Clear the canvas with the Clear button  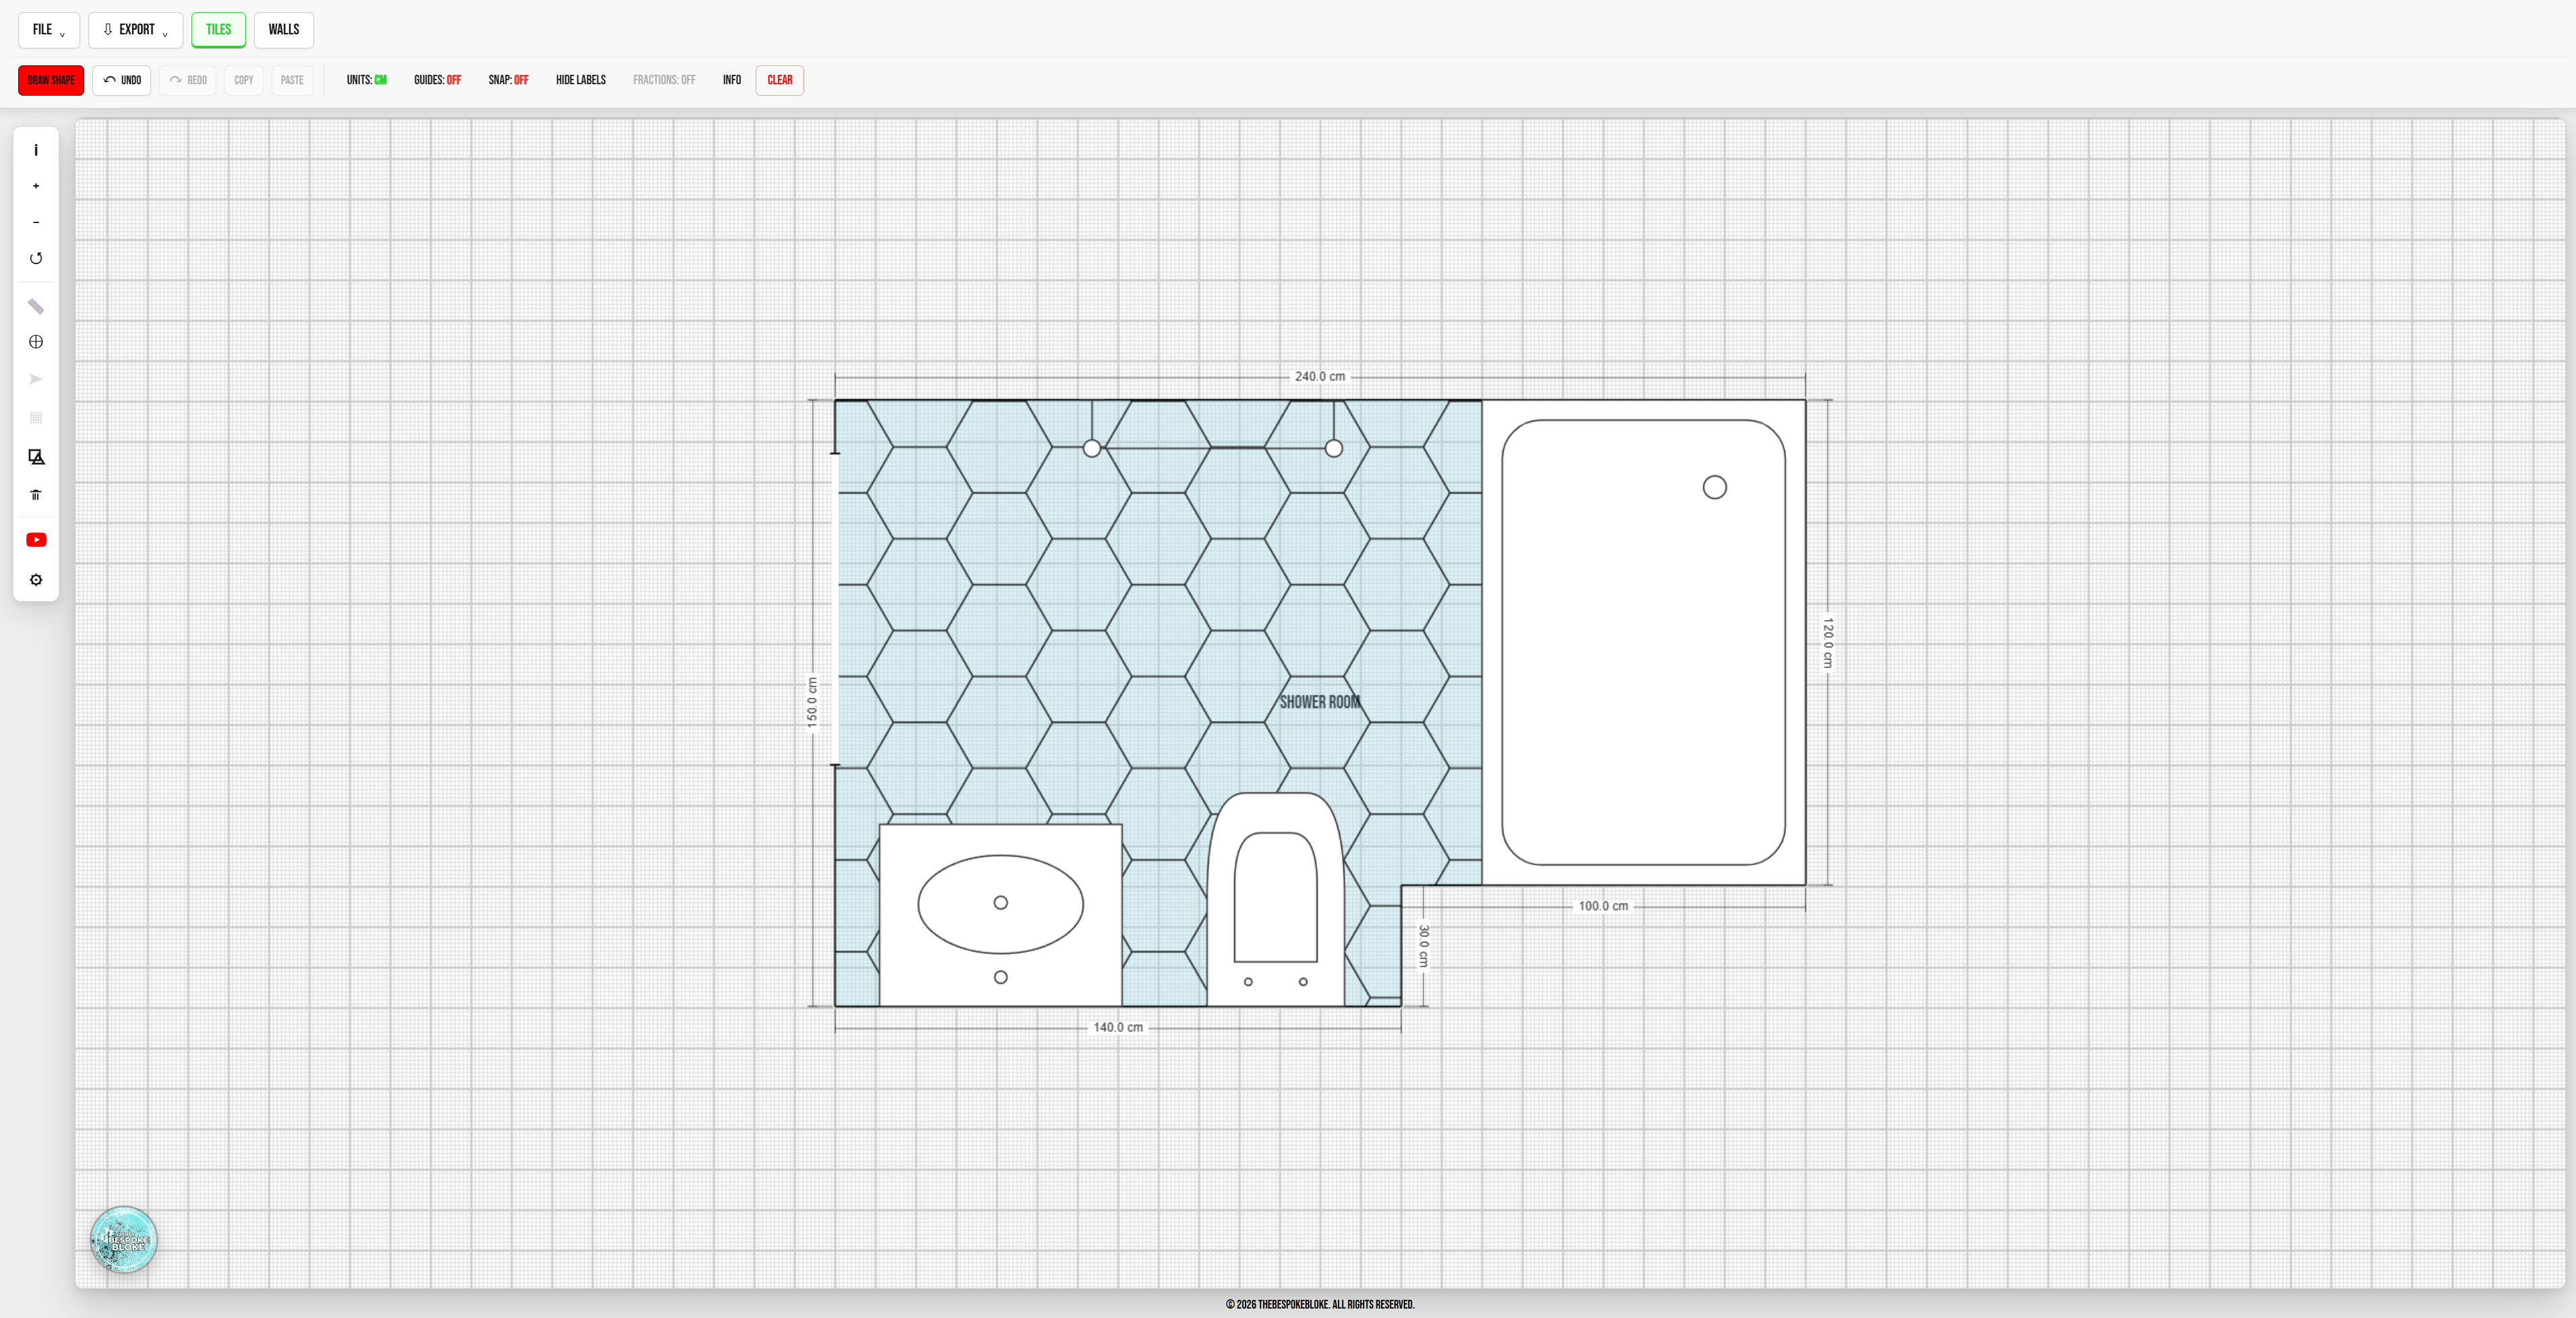tap(780, 80)
